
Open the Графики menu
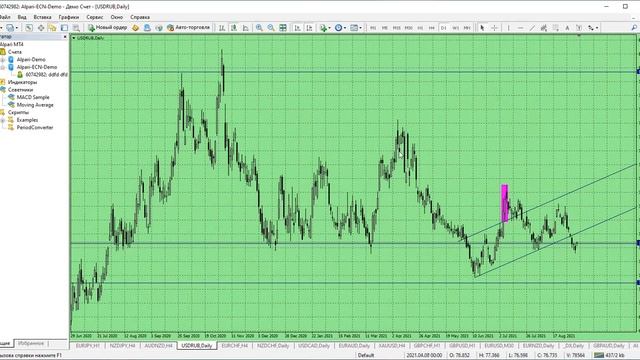pyautogui.click(x=69, y=17)
